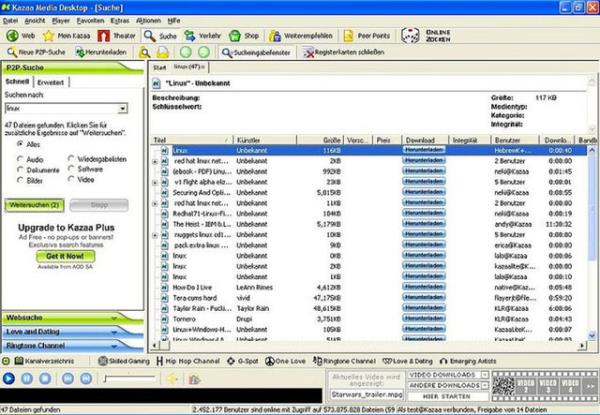Open the Web toolbar button
This screenshot has width=600, height=415.
21,36
